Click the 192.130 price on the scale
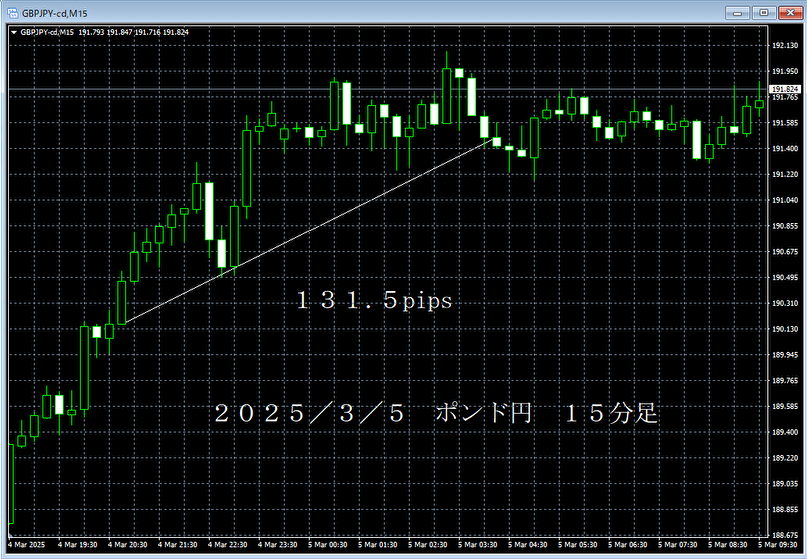Image resolution: width=807 pixels, height=559 pixels. pos(785,46)
